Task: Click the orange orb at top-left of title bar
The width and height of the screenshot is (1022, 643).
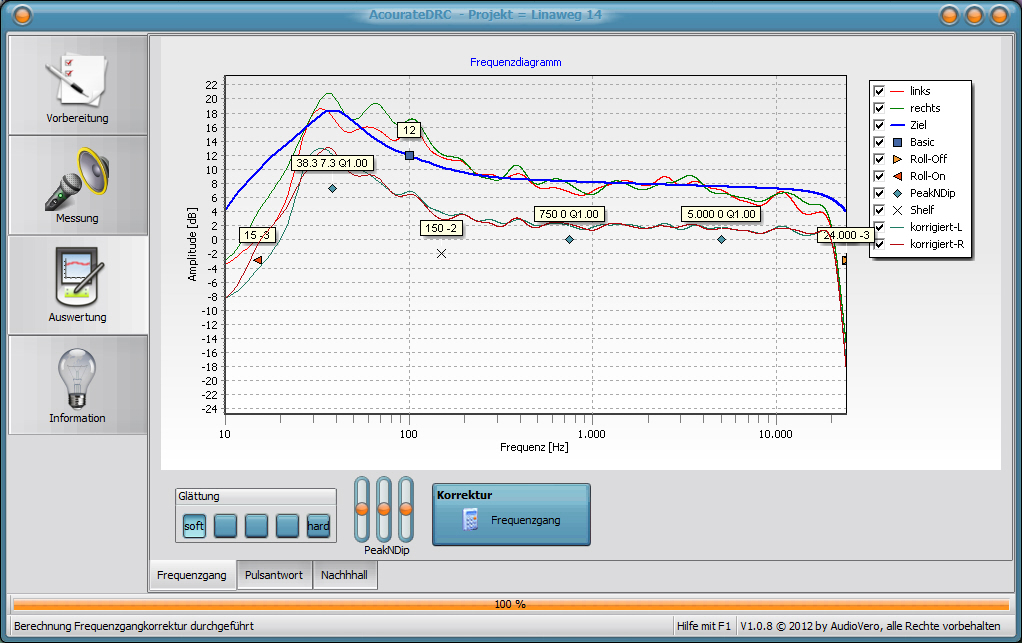Action: click(22, 15)
